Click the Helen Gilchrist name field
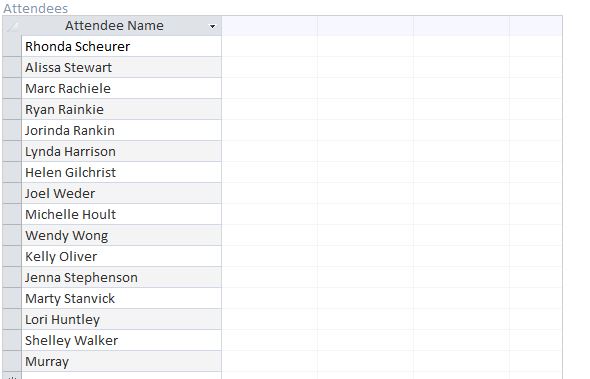The height and width of the screenshot is (379, 590). tap(122, 173)
